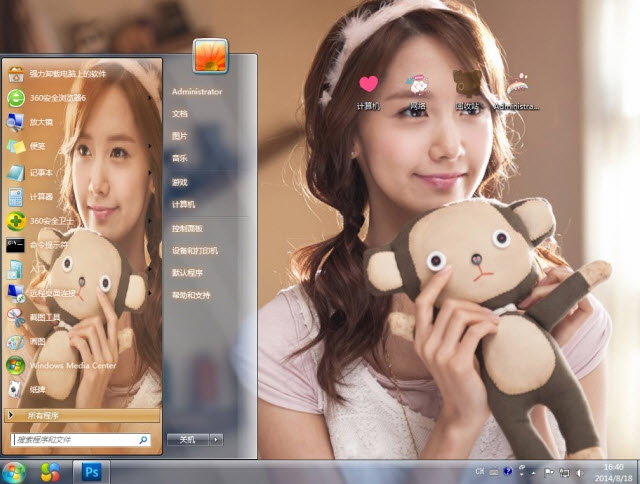Open Windows Media Center

pos(82,365)
